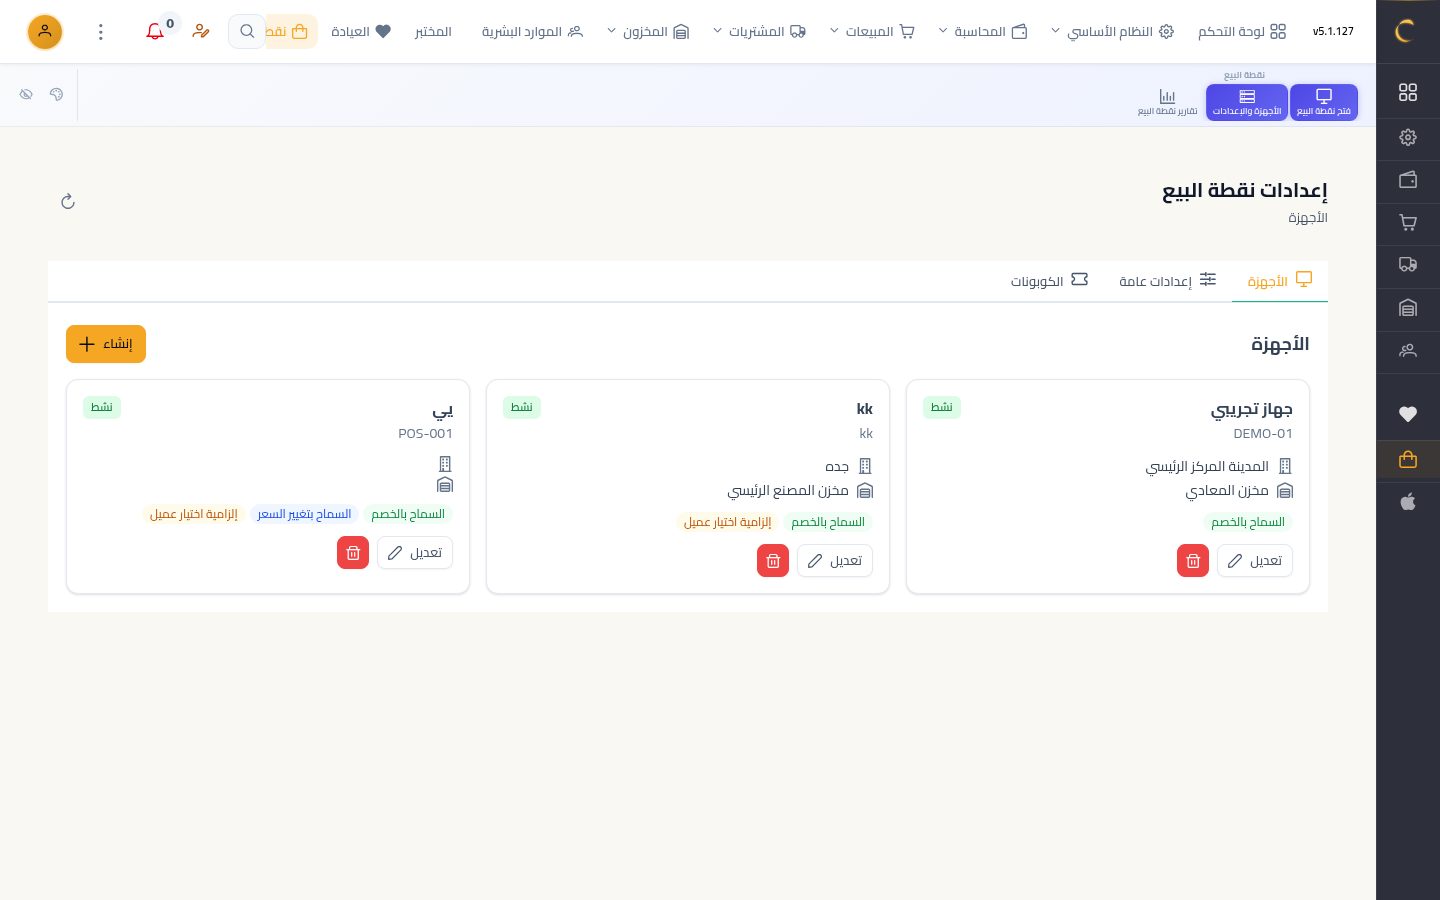Expand the النظام الأساسي dropdown menu

(x=1112, y=32)
